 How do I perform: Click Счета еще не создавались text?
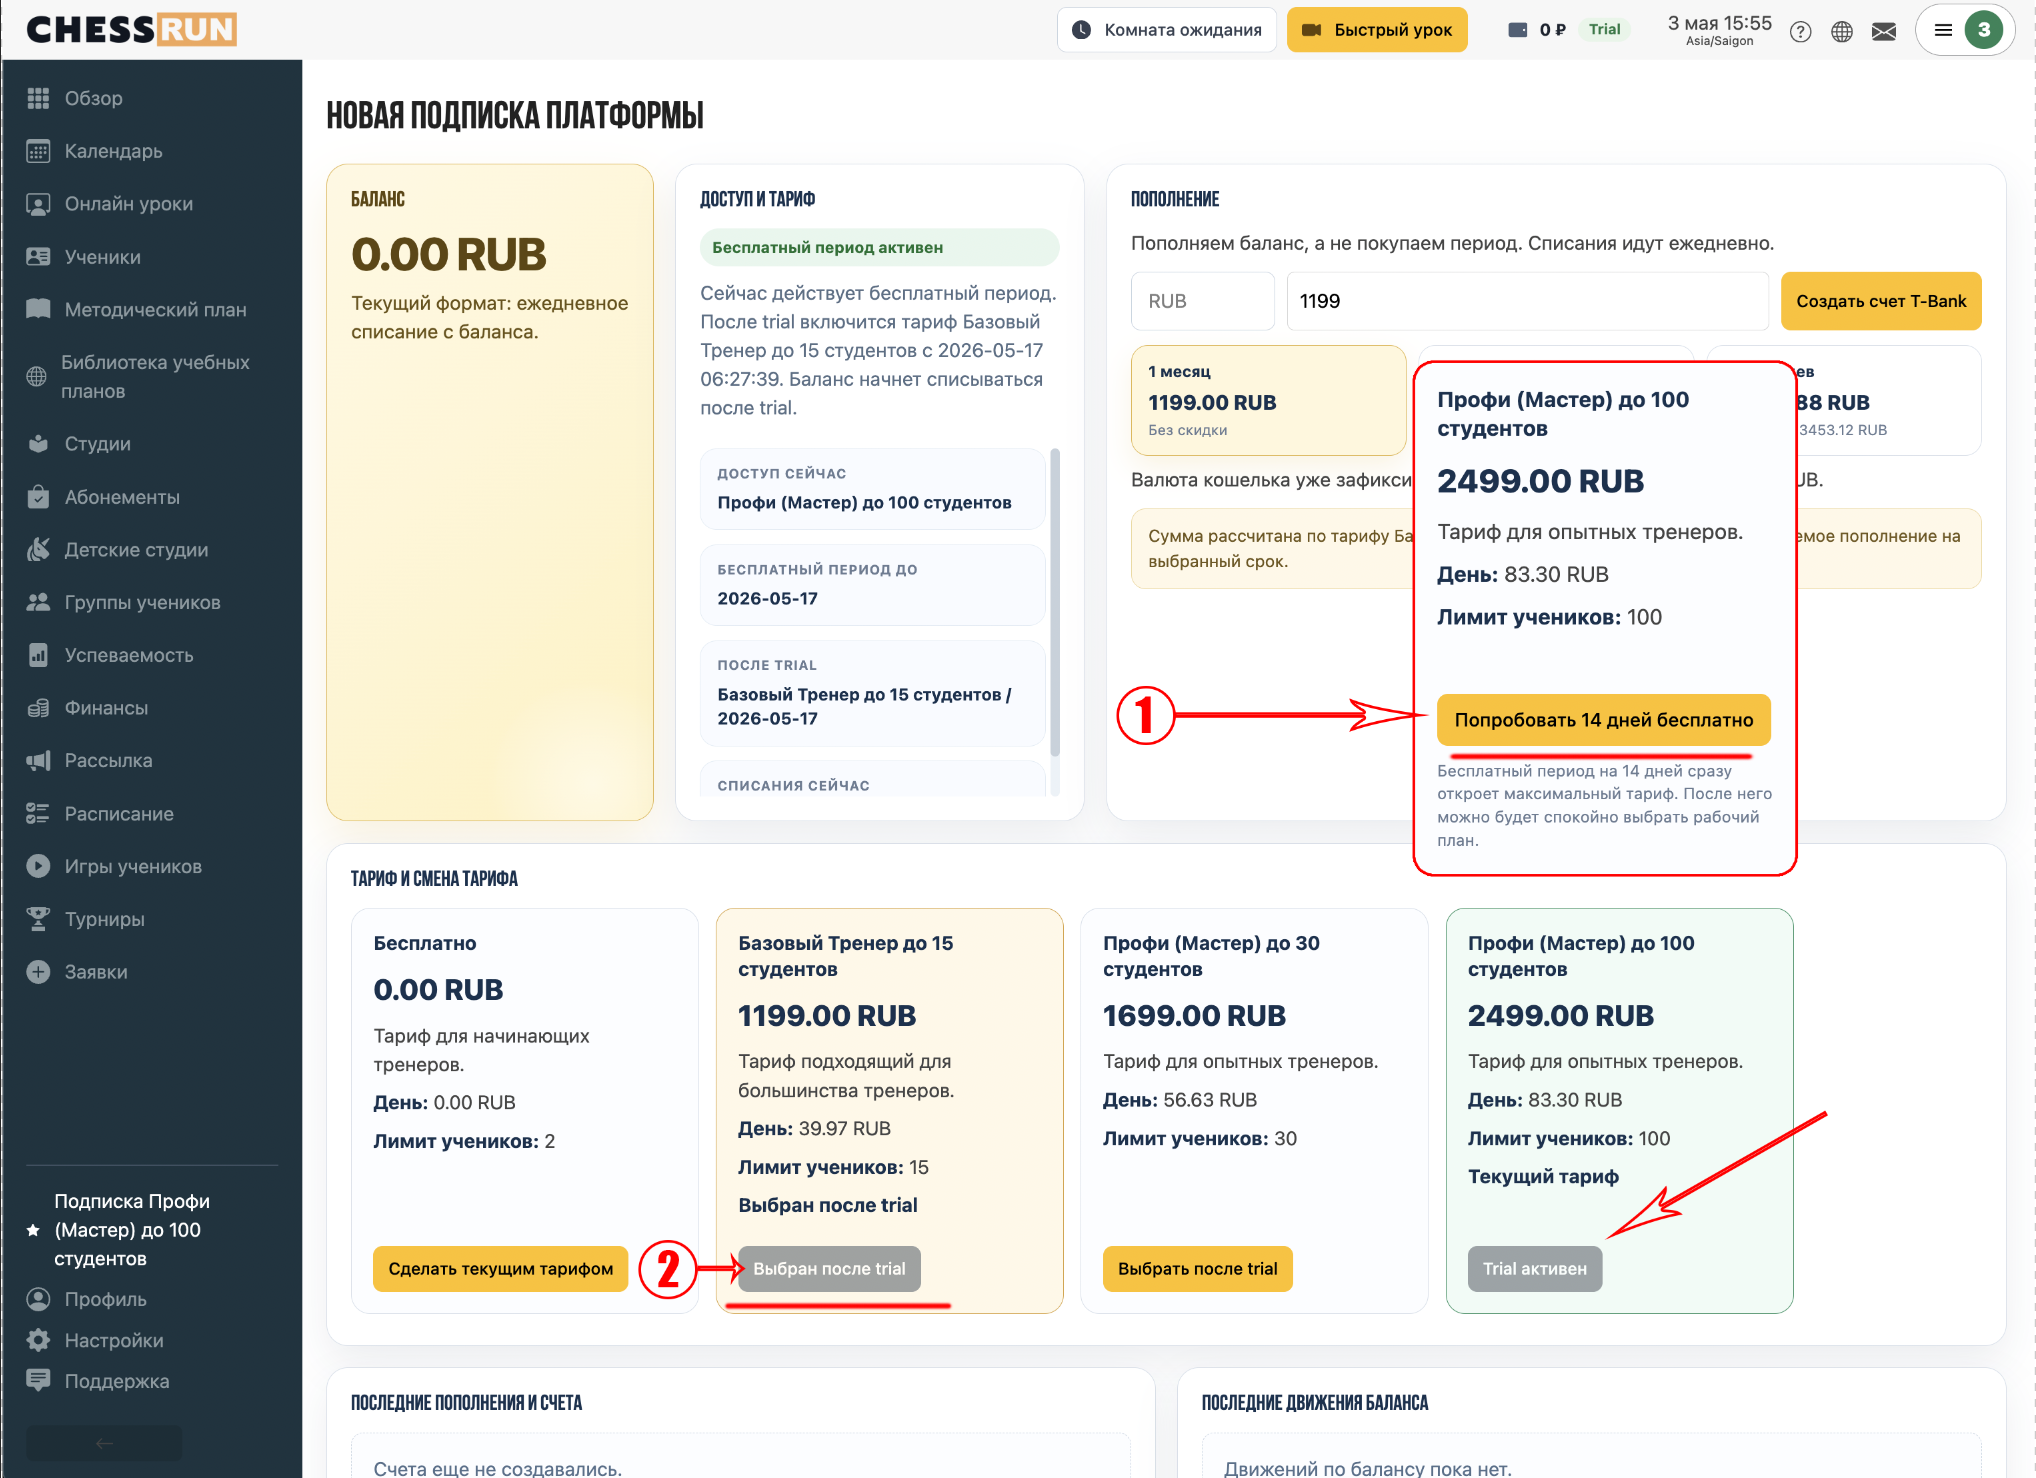(498, 1468)
